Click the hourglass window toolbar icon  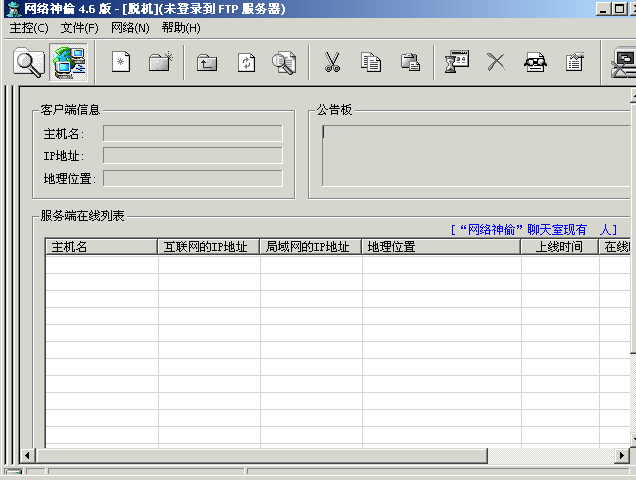457,62
